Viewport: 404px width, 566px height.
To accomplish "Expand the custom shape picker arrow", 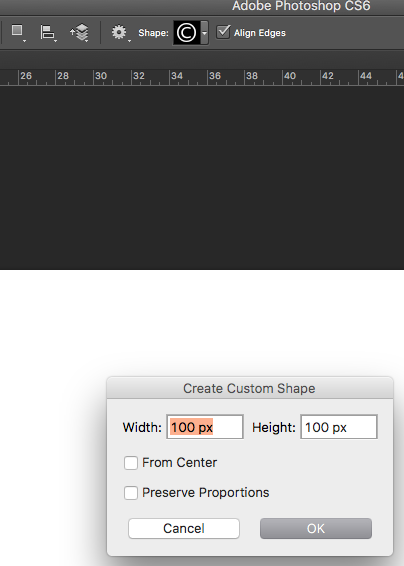I will (204, 33).
